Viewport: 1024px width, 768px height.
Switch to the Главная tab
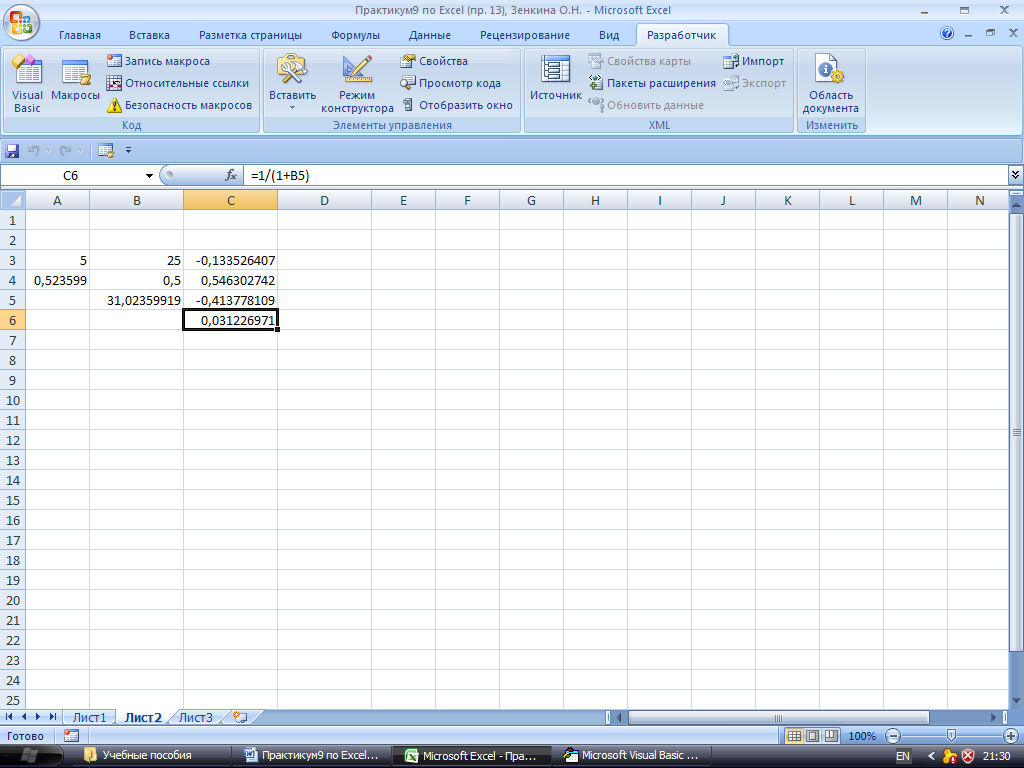coord(80,35)
